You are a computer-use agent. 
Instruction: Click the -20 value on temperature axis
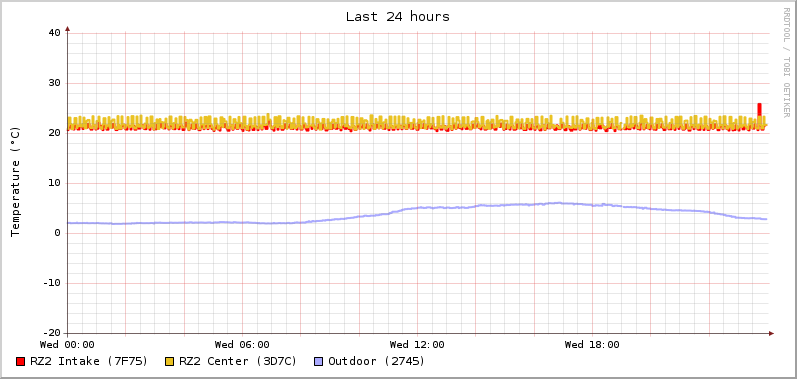(52, 333)
